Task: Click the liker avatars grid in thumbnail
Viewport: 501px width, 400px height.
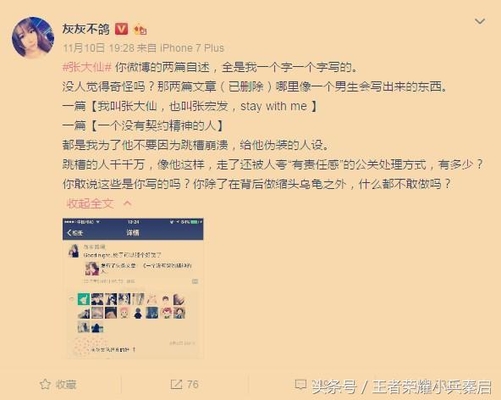Action: (x=131, y=313)
